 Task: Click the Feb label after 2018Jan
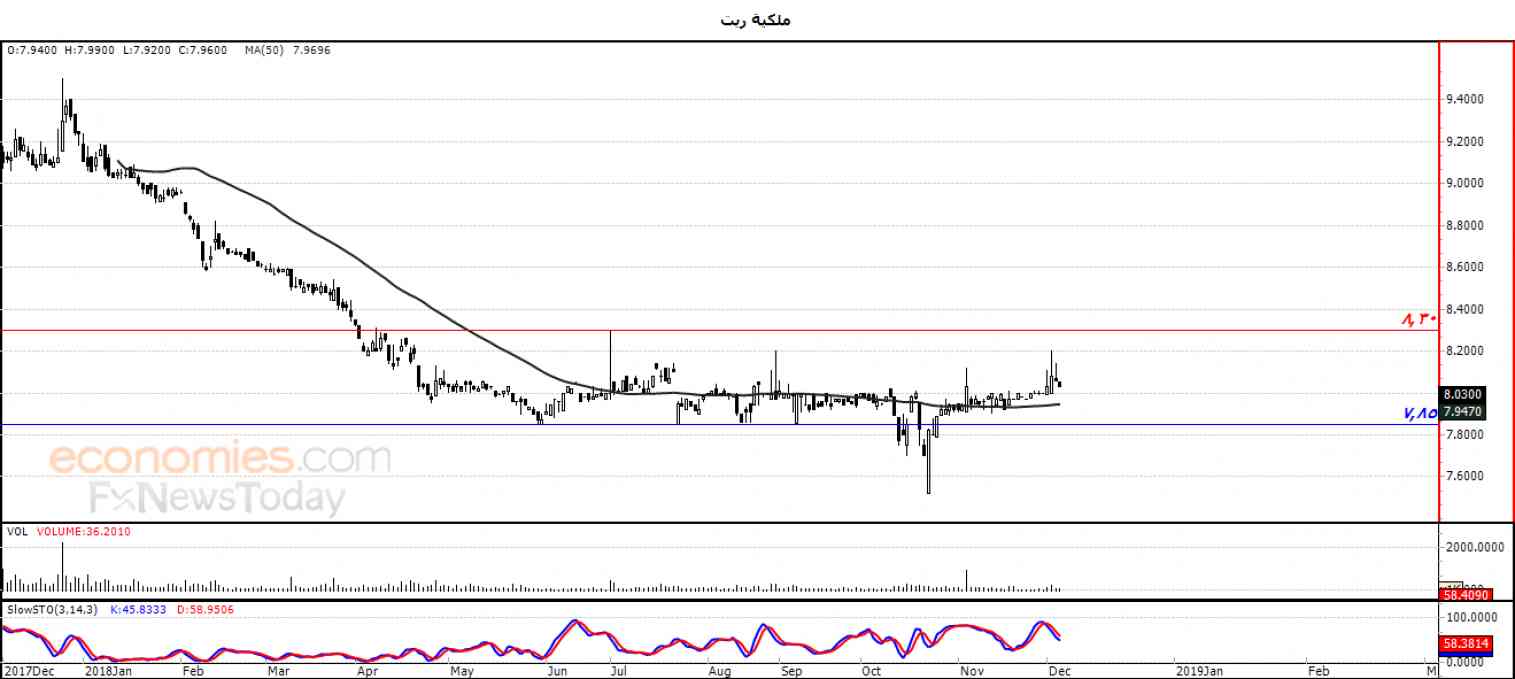point(194,670)
